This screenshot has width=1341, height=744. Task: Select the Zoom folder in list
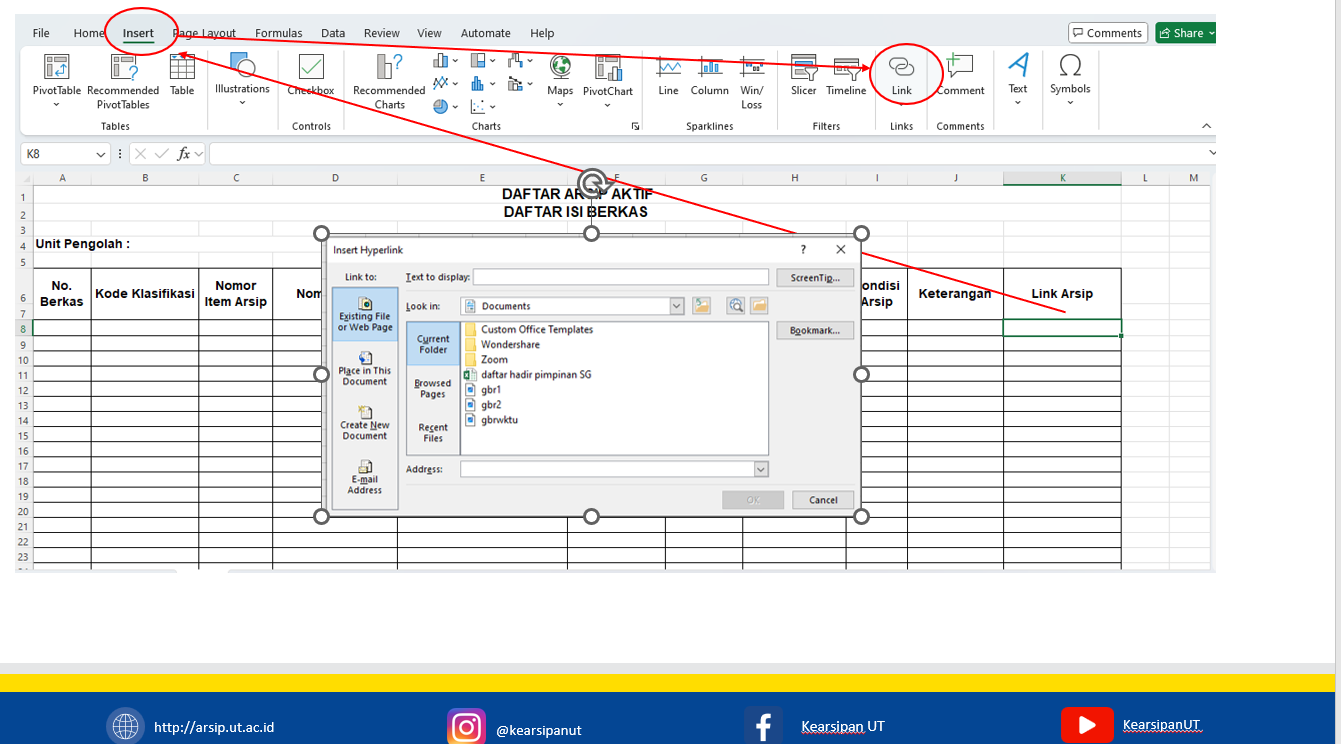(494, 359)
